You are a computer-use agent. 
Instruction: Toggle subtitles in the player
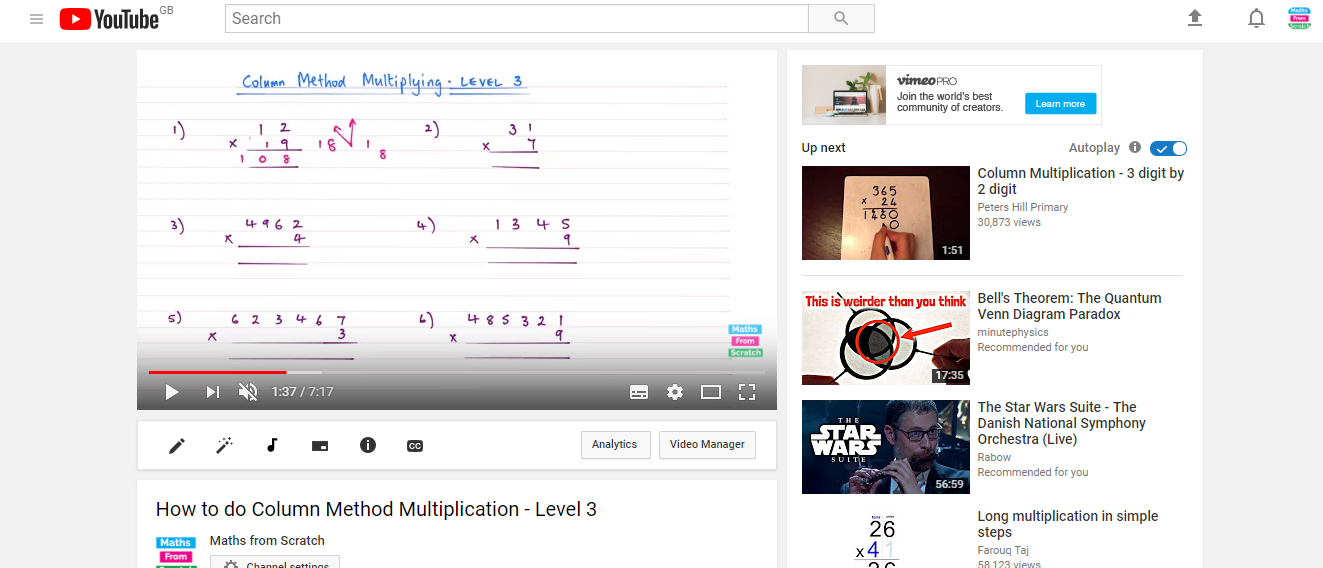(639, 392)
